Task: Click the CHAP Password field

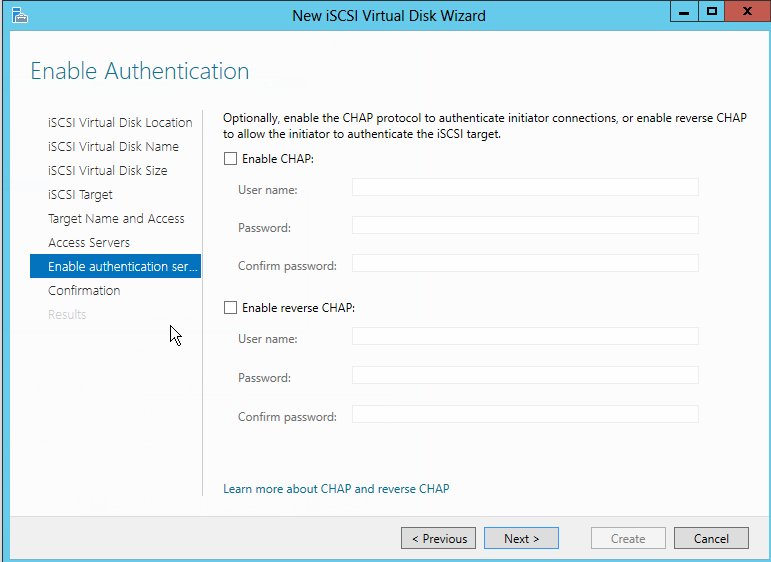Action: pyautogui.click(x=525, y=226)
